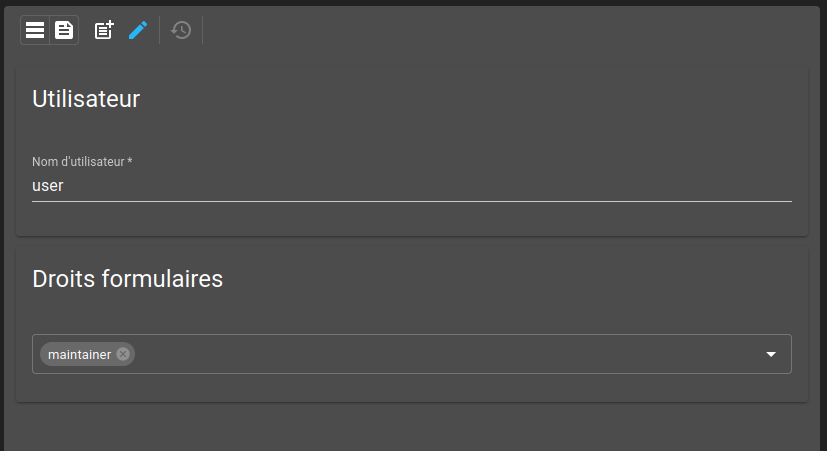Expand the Droits formulaires dropdown arrow

pyautogui.click(x=771, y=354)
